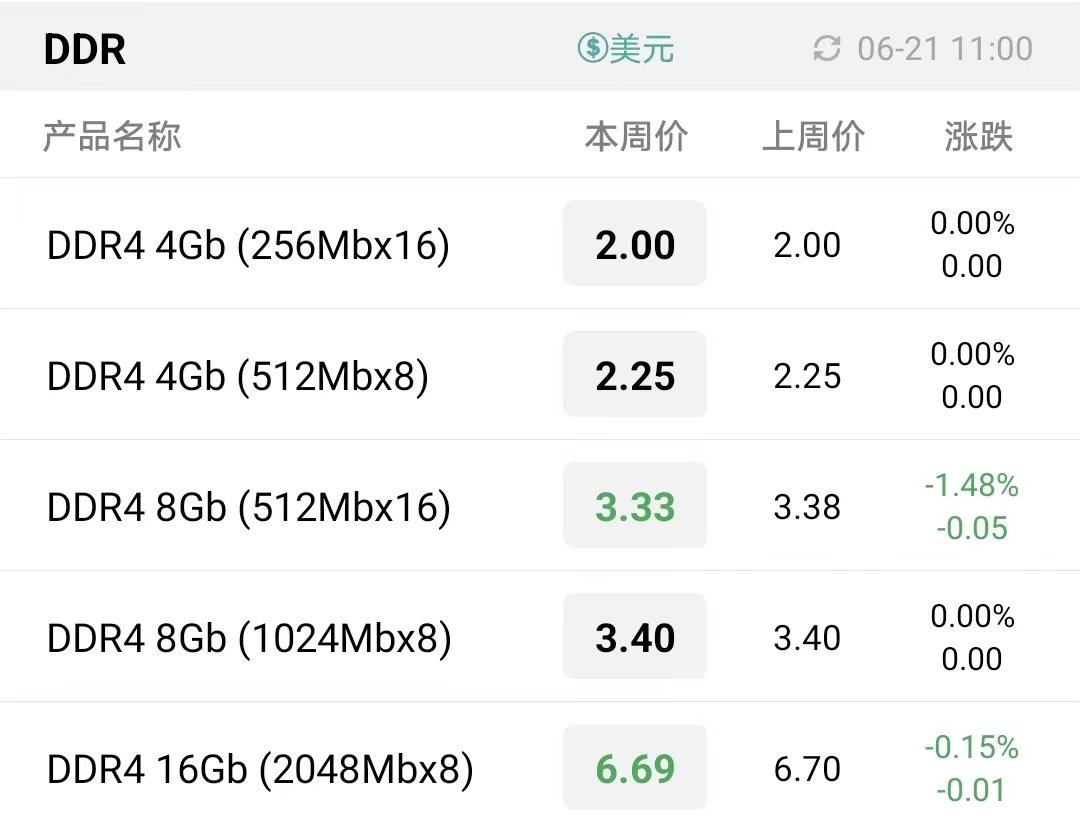Select last week's price 6.70
This screenshot has width=1080, height=827.
coord(807,769)
